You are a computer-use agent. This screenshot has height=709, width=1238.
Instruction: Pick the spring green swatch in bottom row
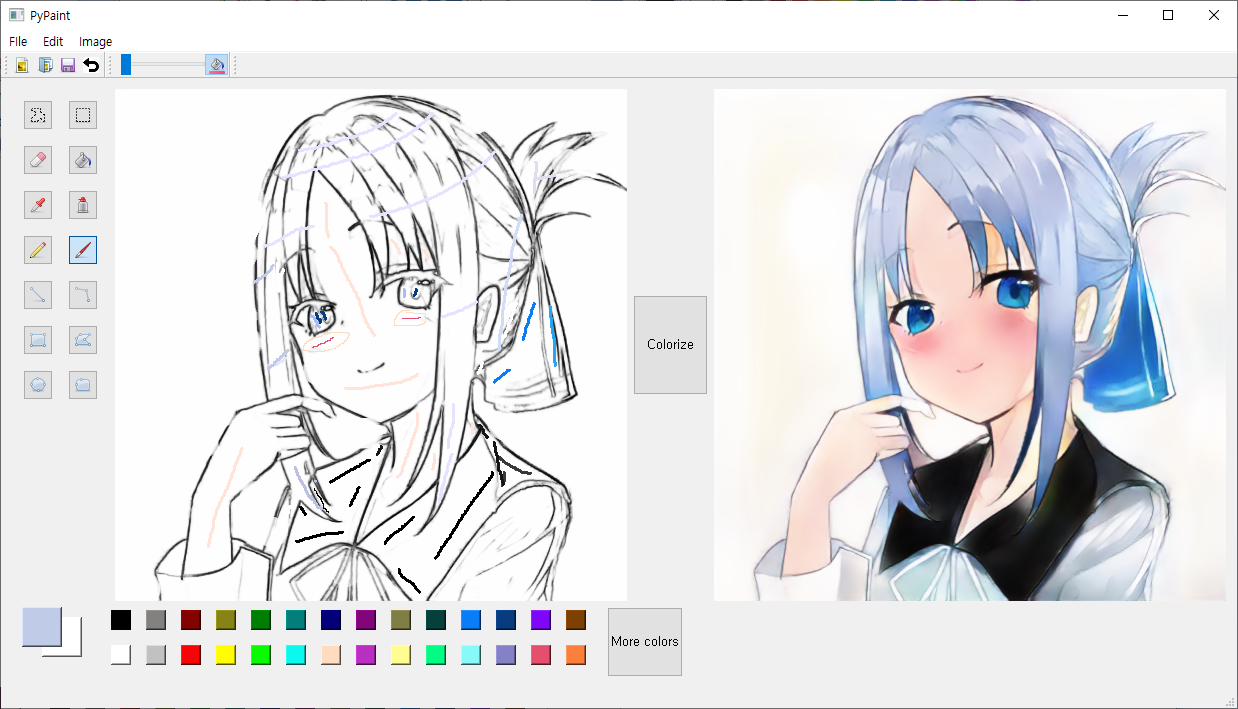tap(436, 655)
